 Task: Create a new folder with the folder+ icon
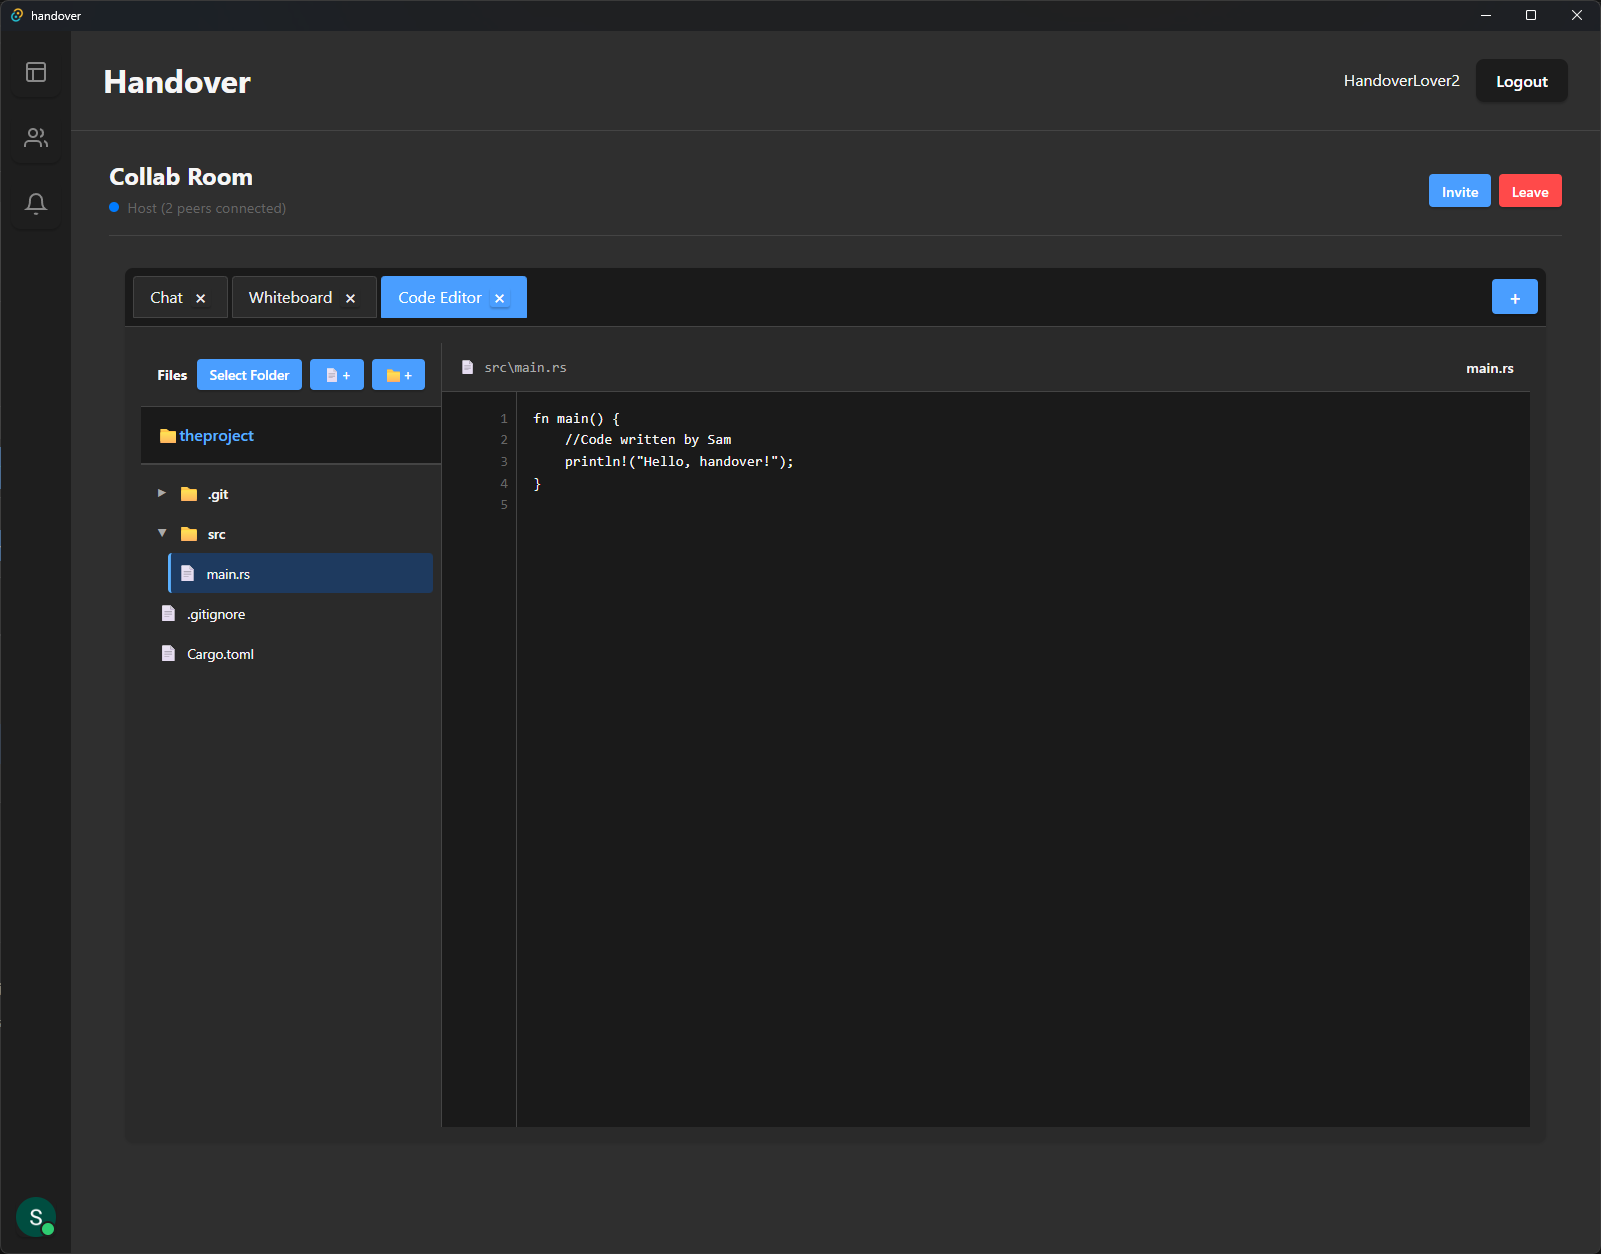pos(398,374)
